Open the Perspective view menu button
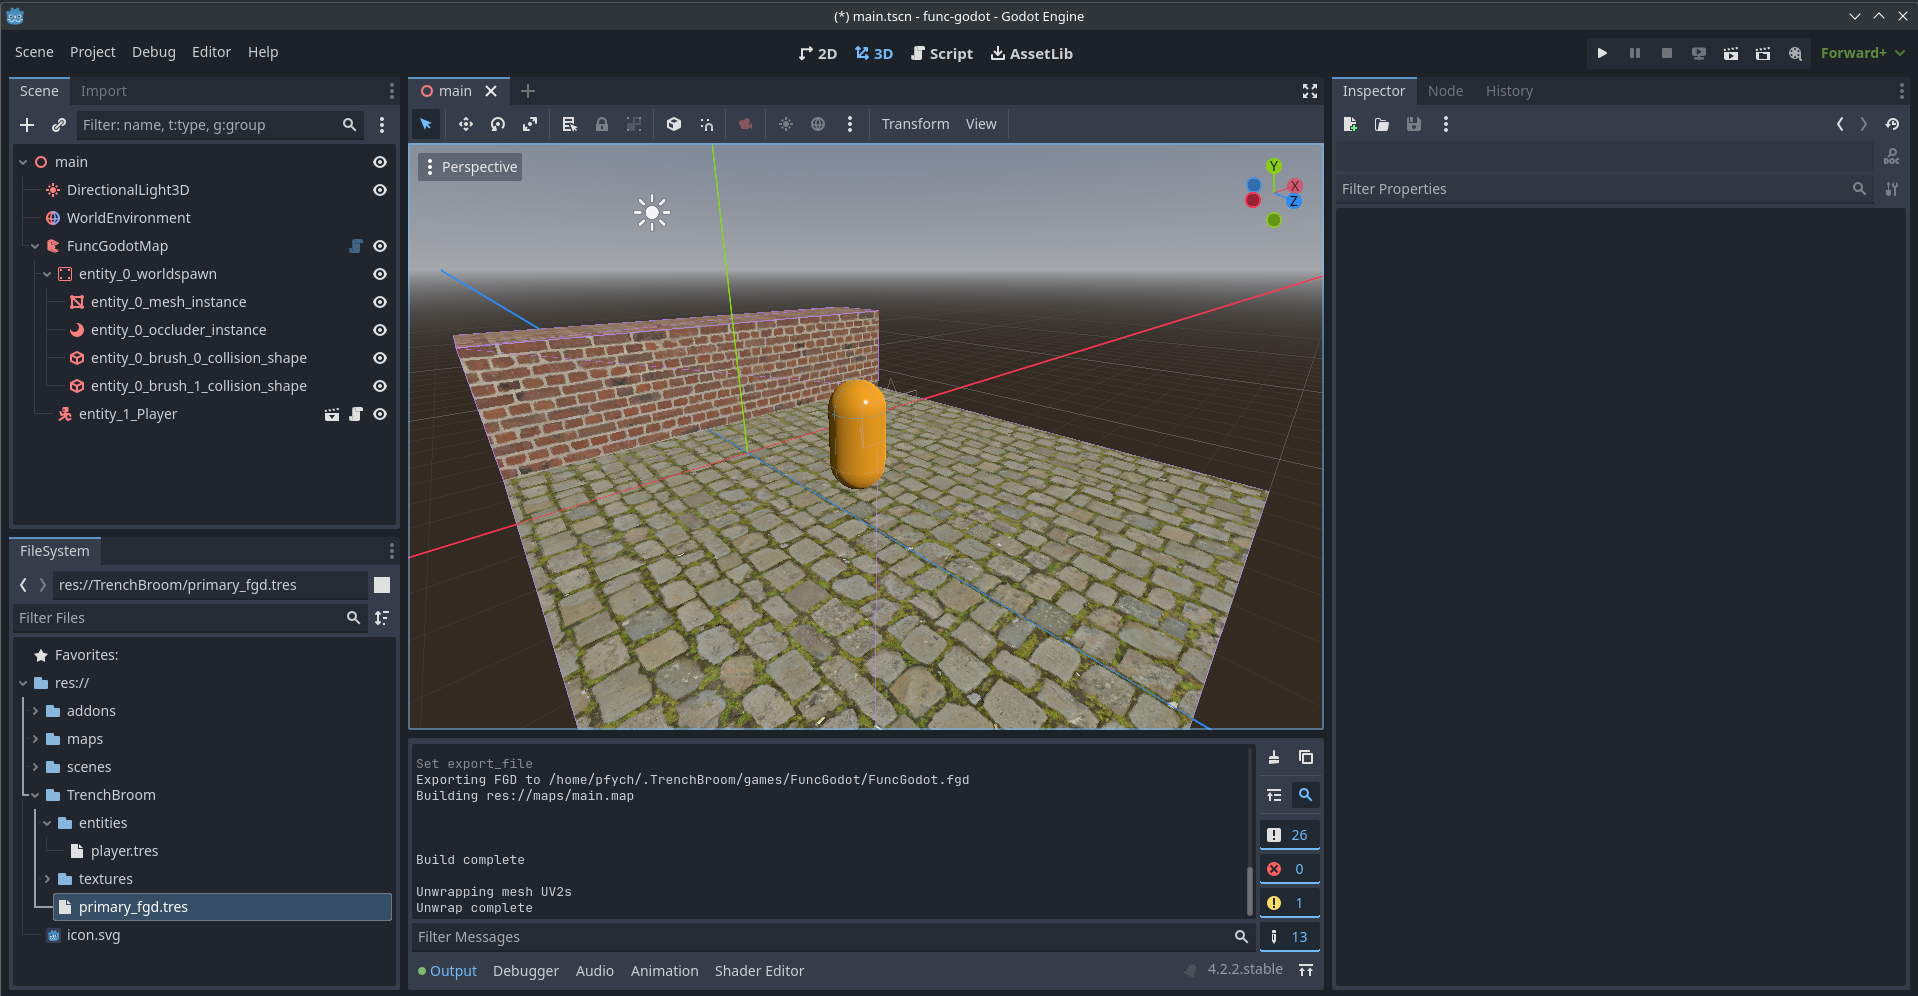This screenshot has width=1918, height=996. pyautogui.click(x=470, y=167)
